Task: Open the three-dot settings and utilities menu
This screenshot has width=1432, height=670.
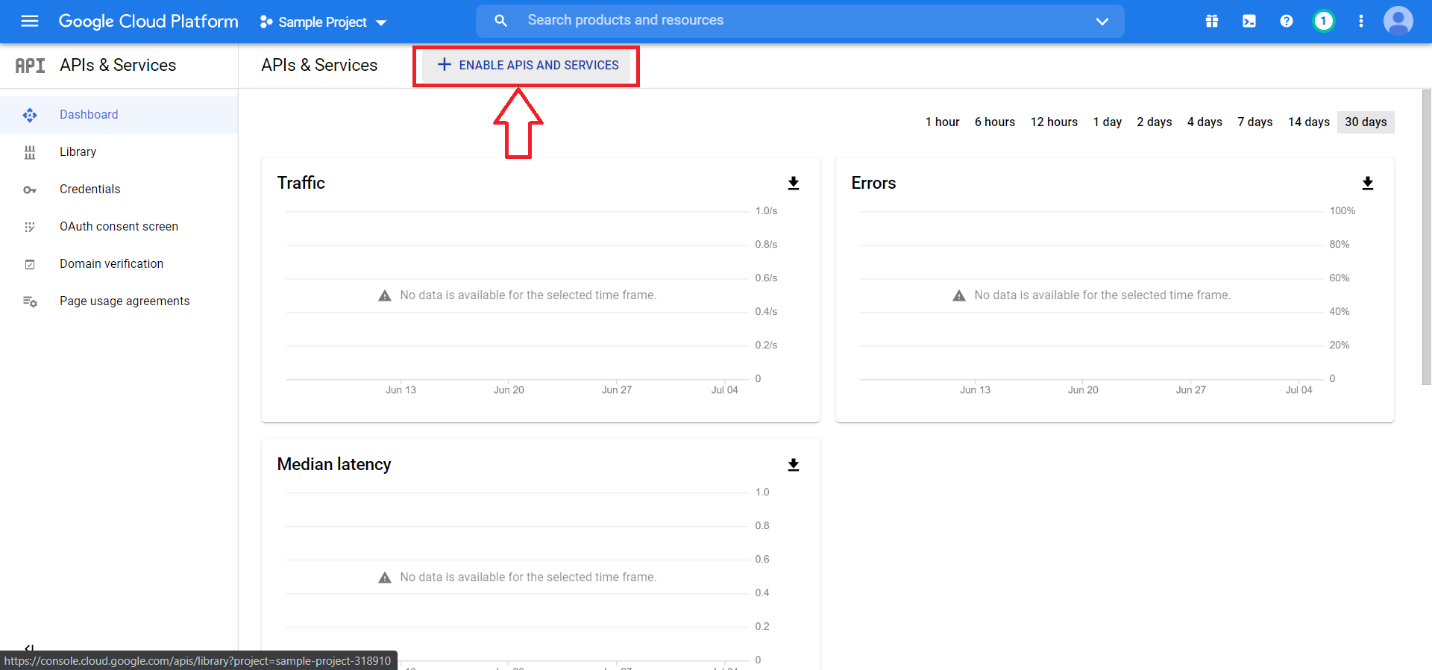Action: [x=1361, y=21]
